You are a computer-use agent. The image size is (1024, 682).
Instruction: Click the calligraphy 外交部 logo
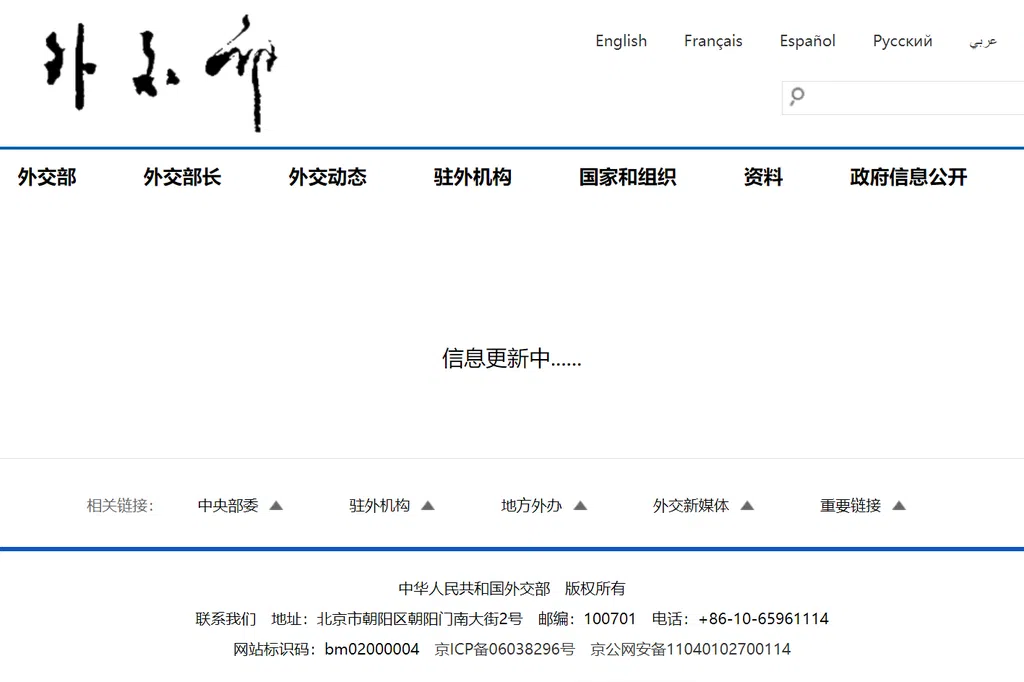(x=160, y=73)
